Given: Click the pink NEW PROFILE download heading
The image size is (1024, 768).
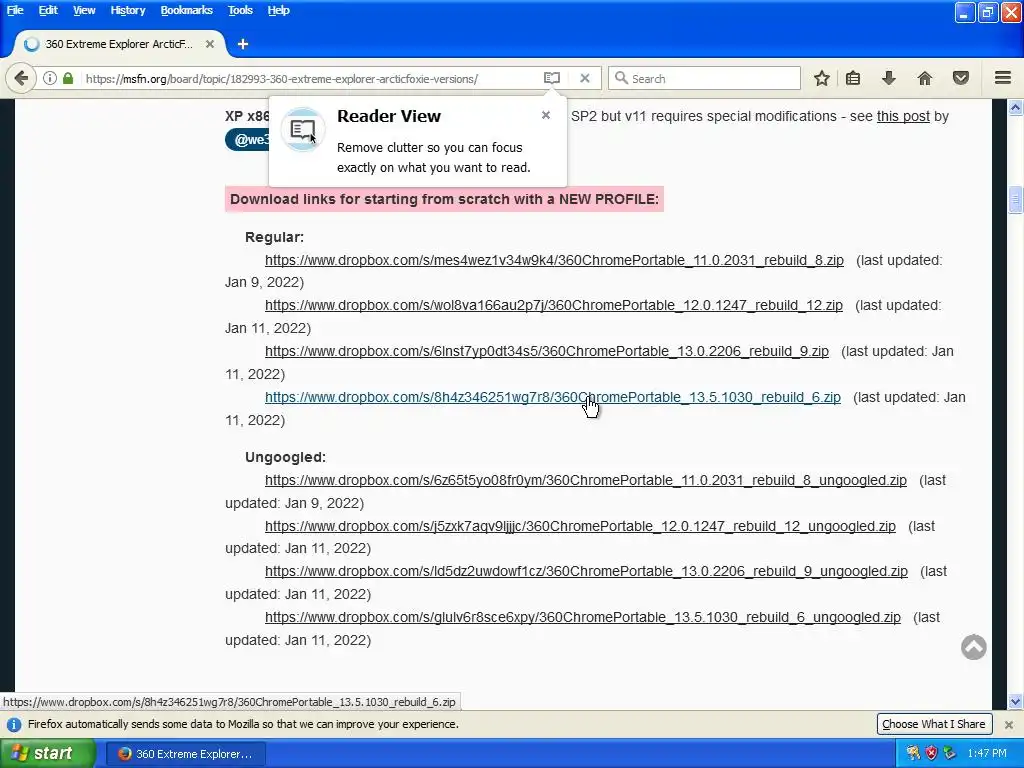Looking at the screenshot, I should click(444, 199).
